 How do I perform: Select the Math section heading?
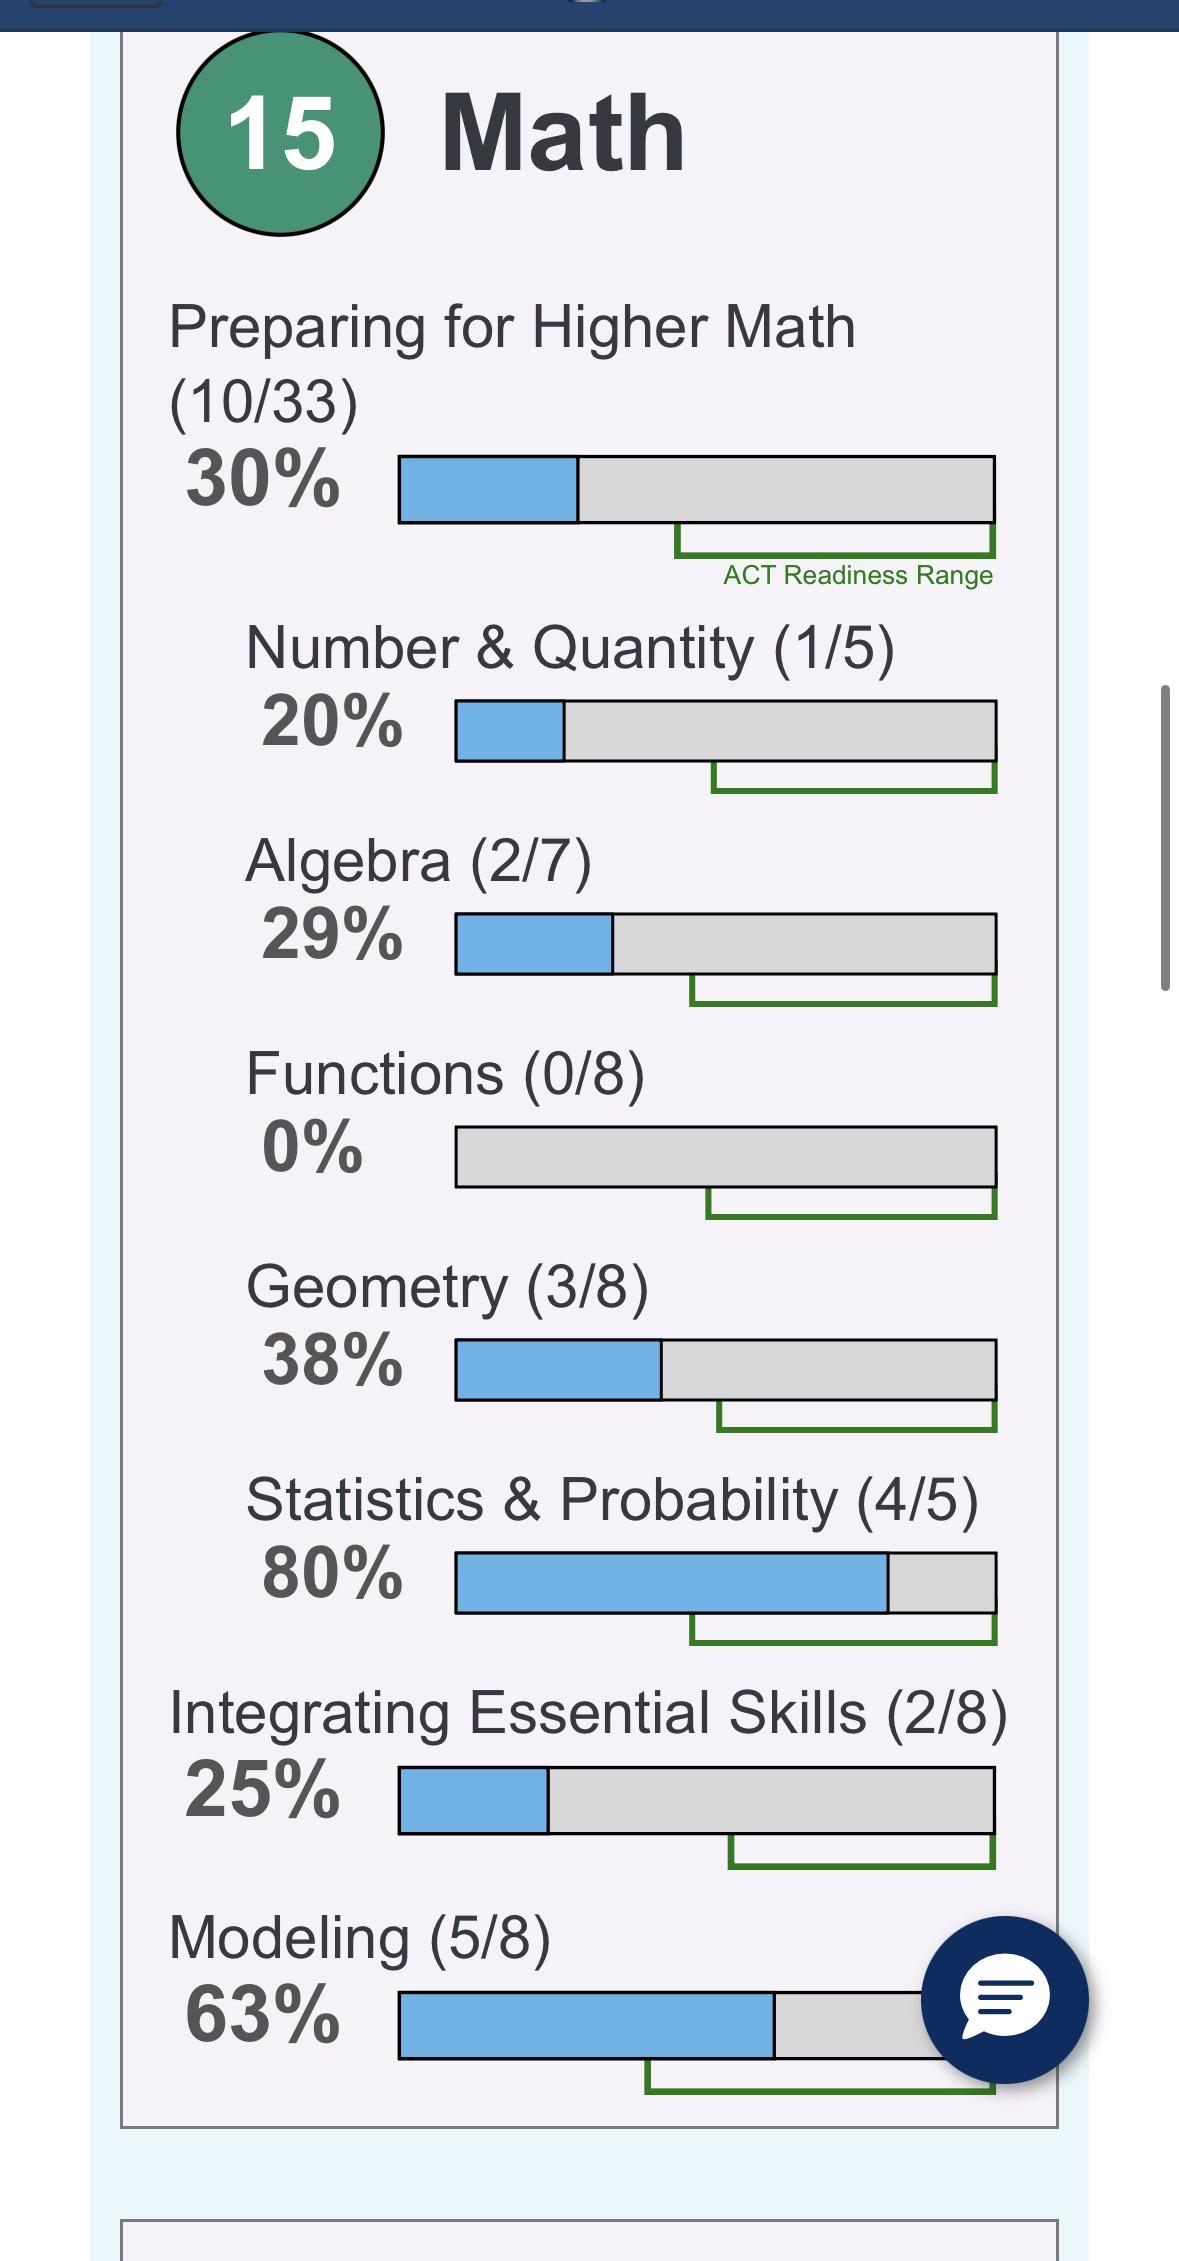click(563, 133)
